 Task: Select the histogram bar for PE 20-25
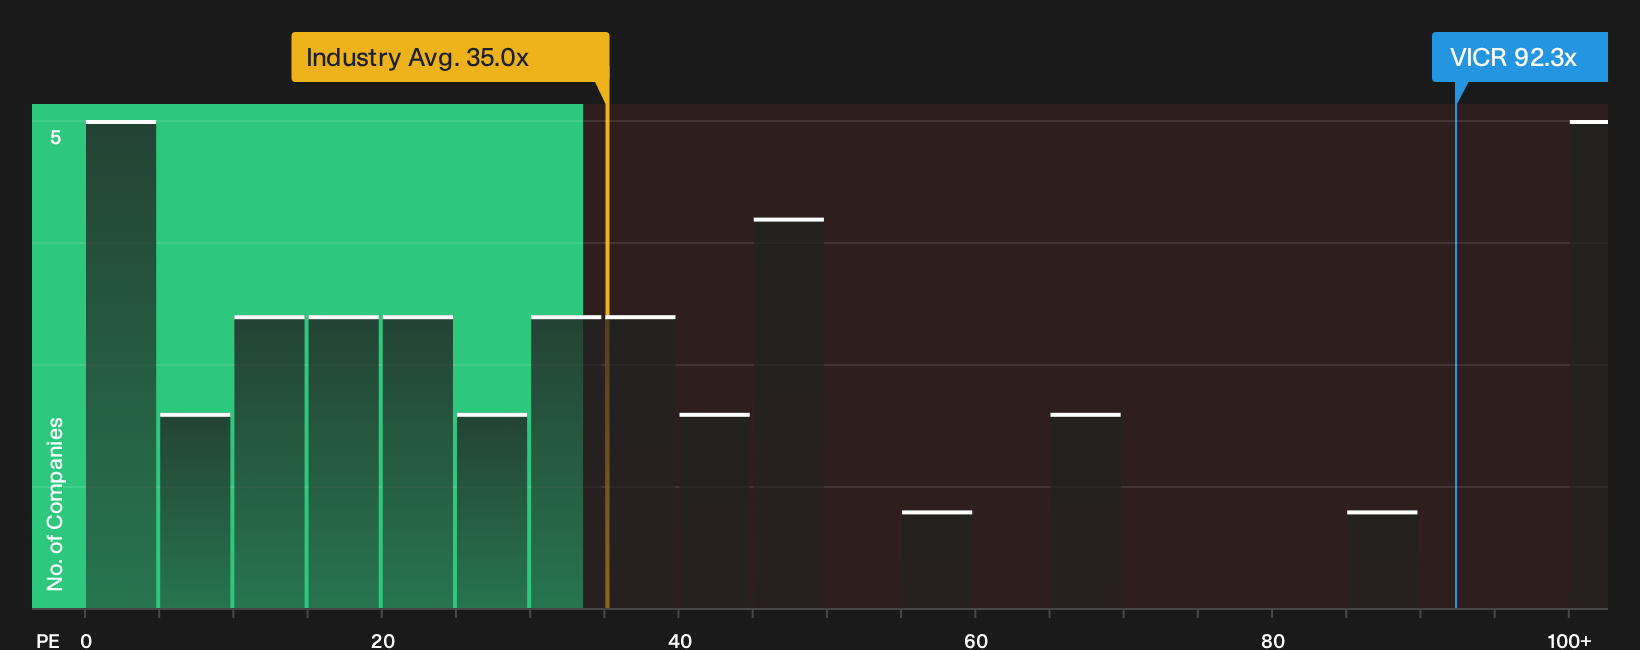(417, 461)
